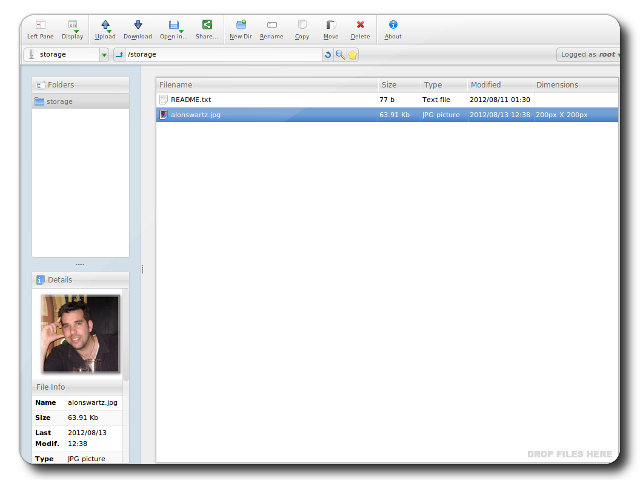Click the bookmark star icon
The height and width of the screenshot is (480, 640).
point(352,55)
